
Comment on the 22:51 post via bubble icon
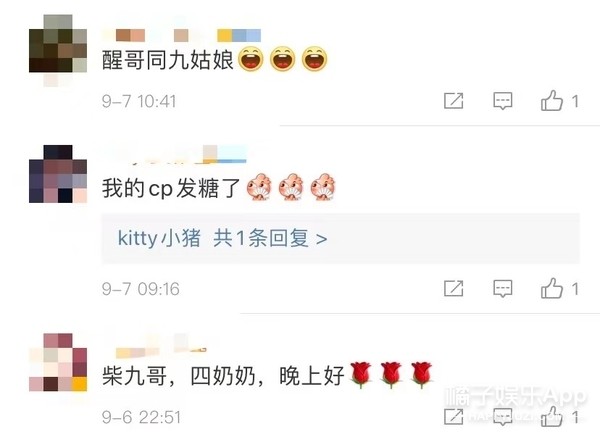(x=502, y=416)
